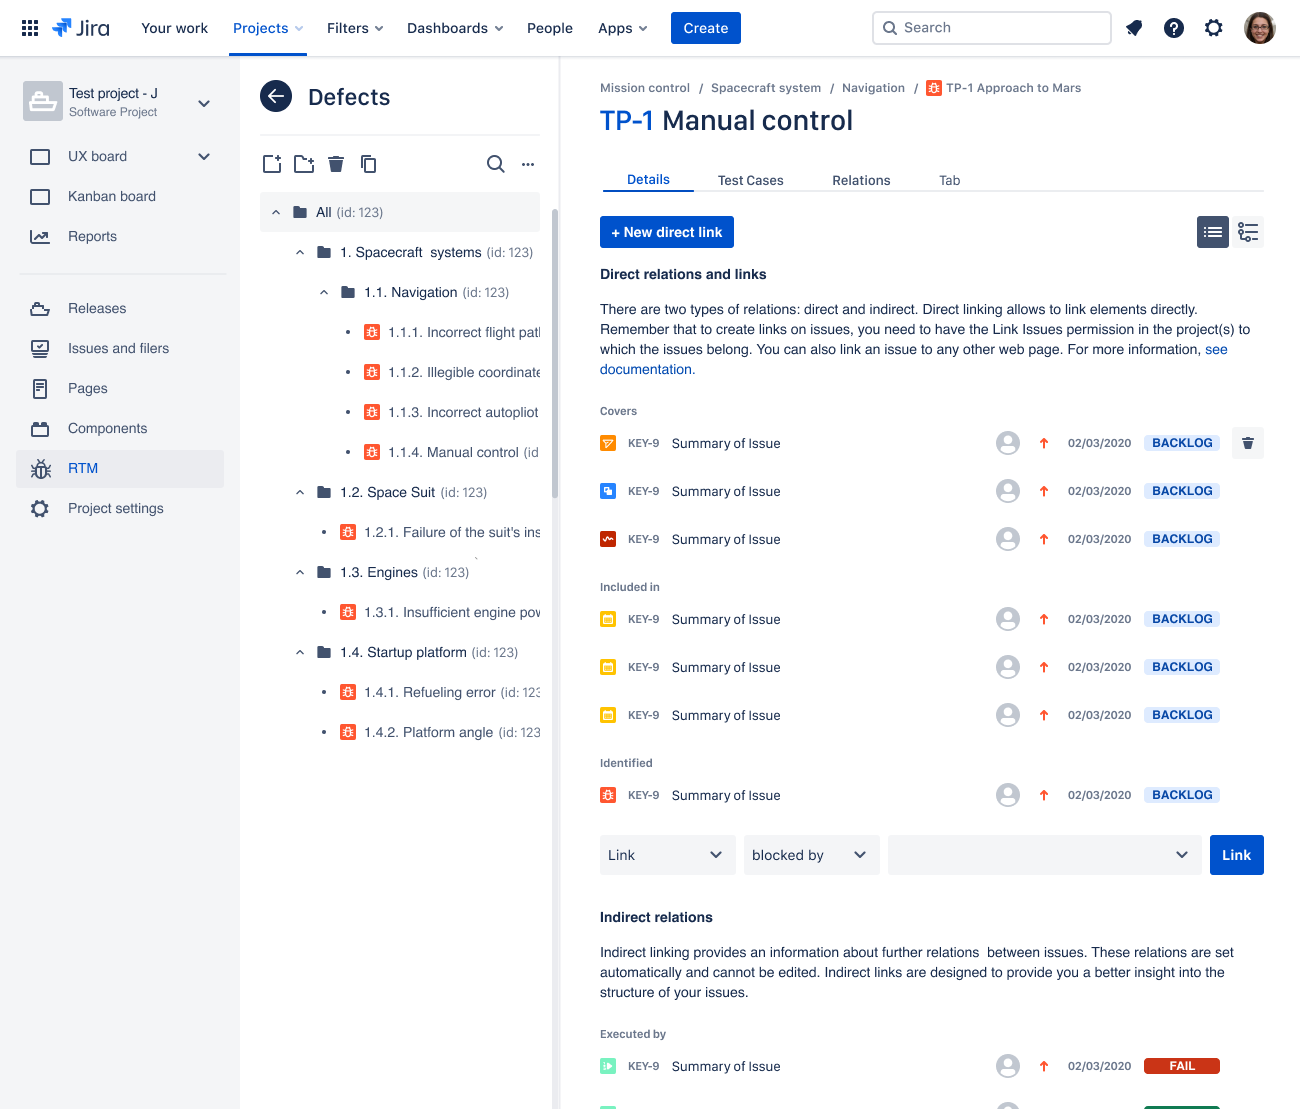Switch to list view toggle

1213,232
